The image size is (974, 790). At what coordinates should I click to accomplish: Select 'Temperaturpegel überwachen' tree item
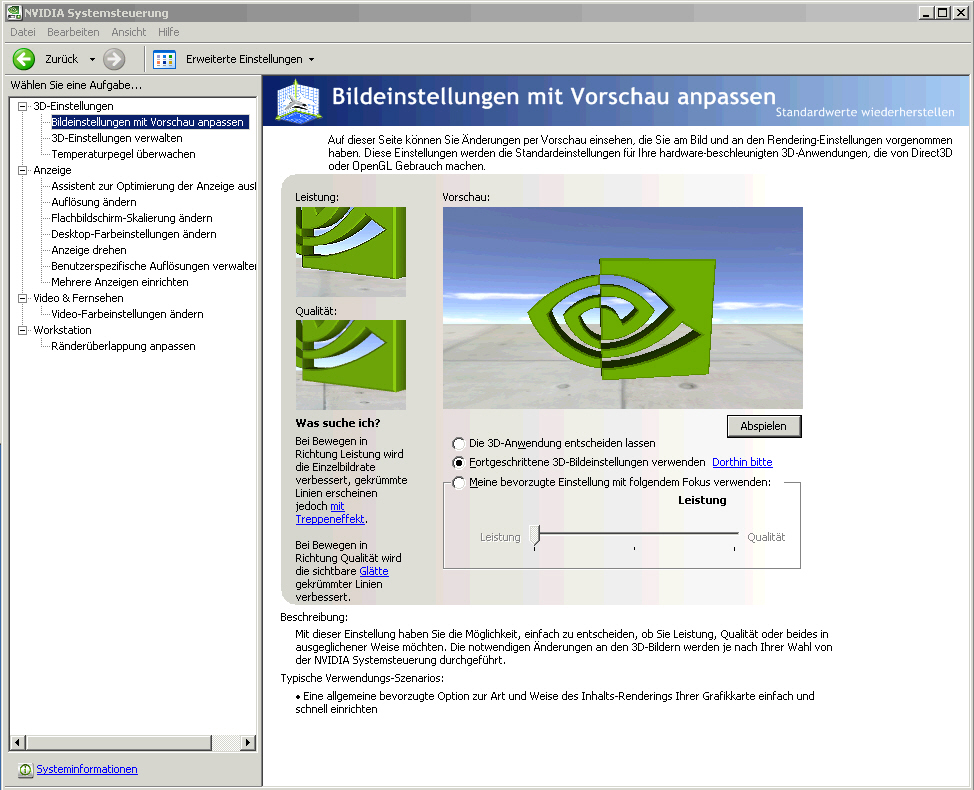coord(123,154)
